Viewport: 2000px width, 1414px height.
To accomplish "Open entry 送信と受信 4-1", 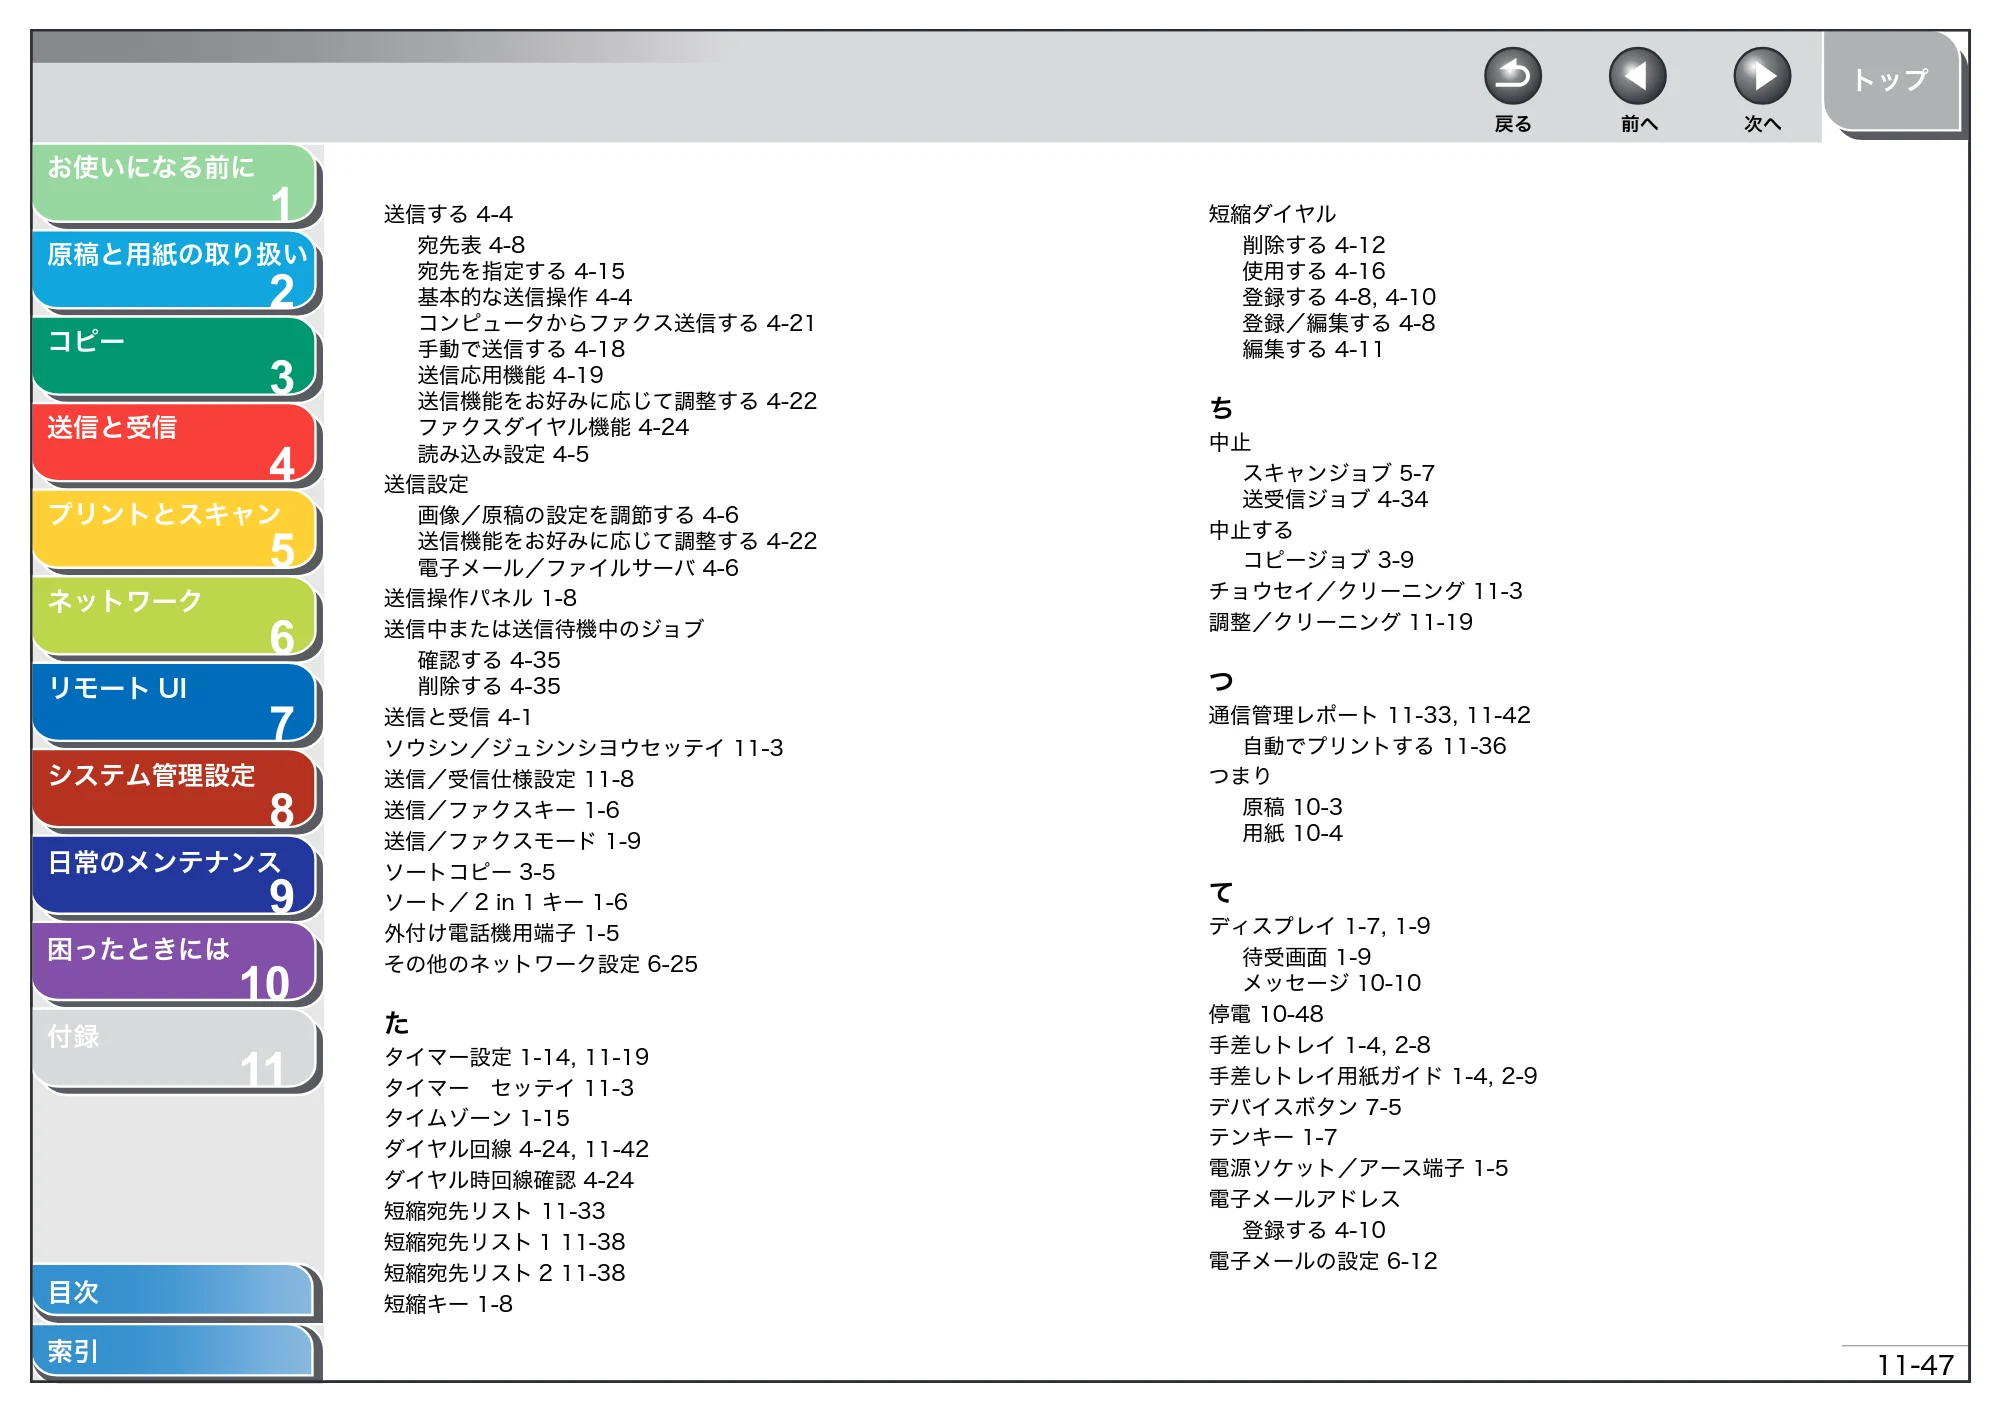I will [458, 717].
